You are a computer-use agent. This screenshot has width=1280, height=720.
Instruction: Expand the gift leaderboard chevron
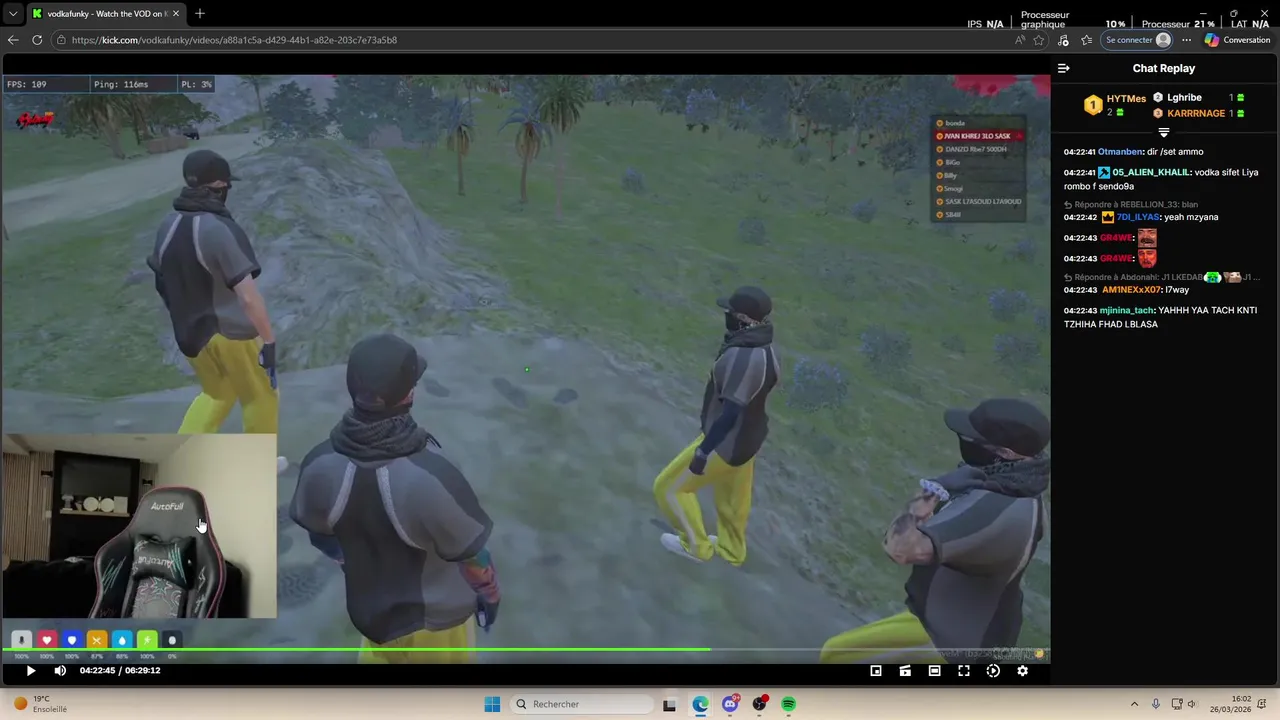click(x=1163, y=132)
